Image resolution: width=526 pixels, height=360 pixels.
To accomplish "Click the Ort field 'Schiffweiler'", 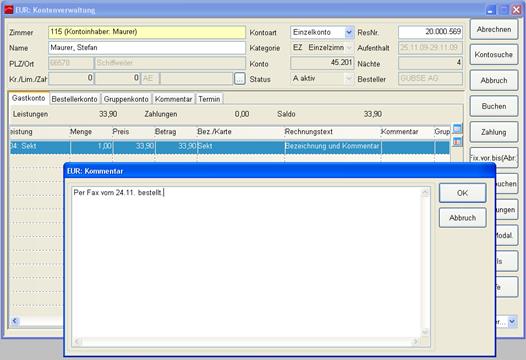I will coord(170,63).
